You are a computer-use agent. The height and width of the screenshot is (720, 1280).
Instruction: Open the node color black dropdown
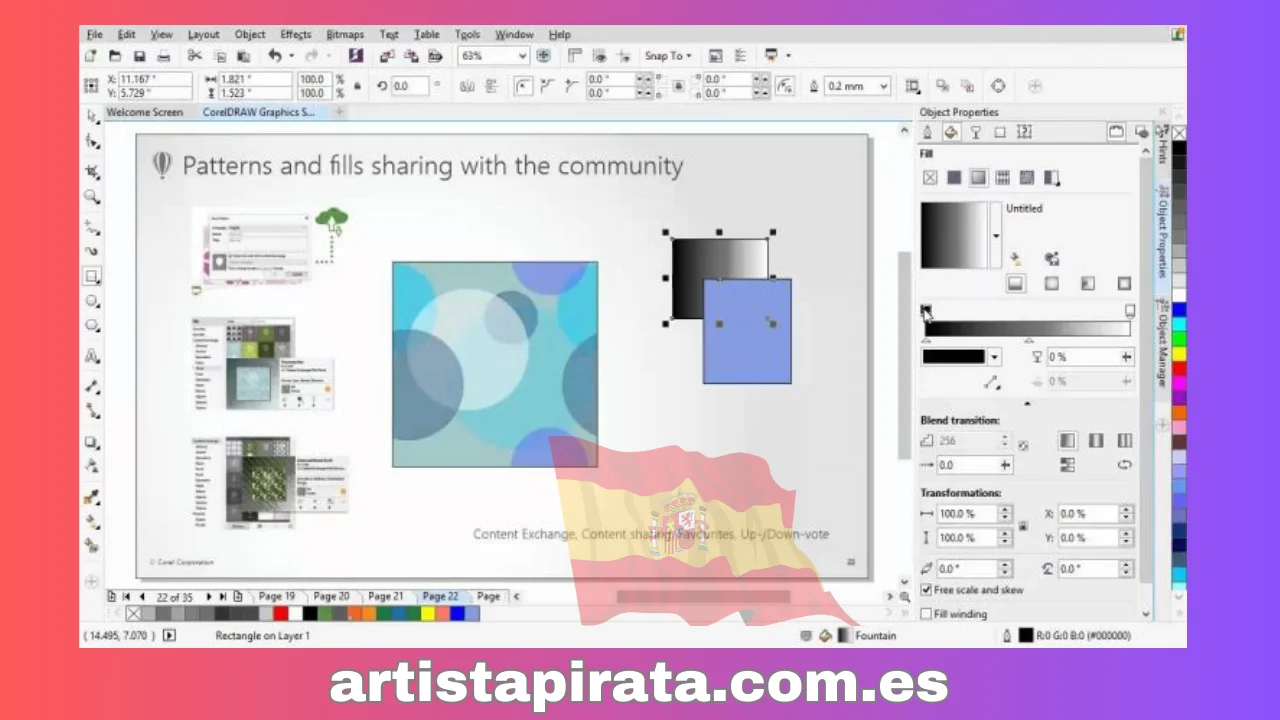994,357
